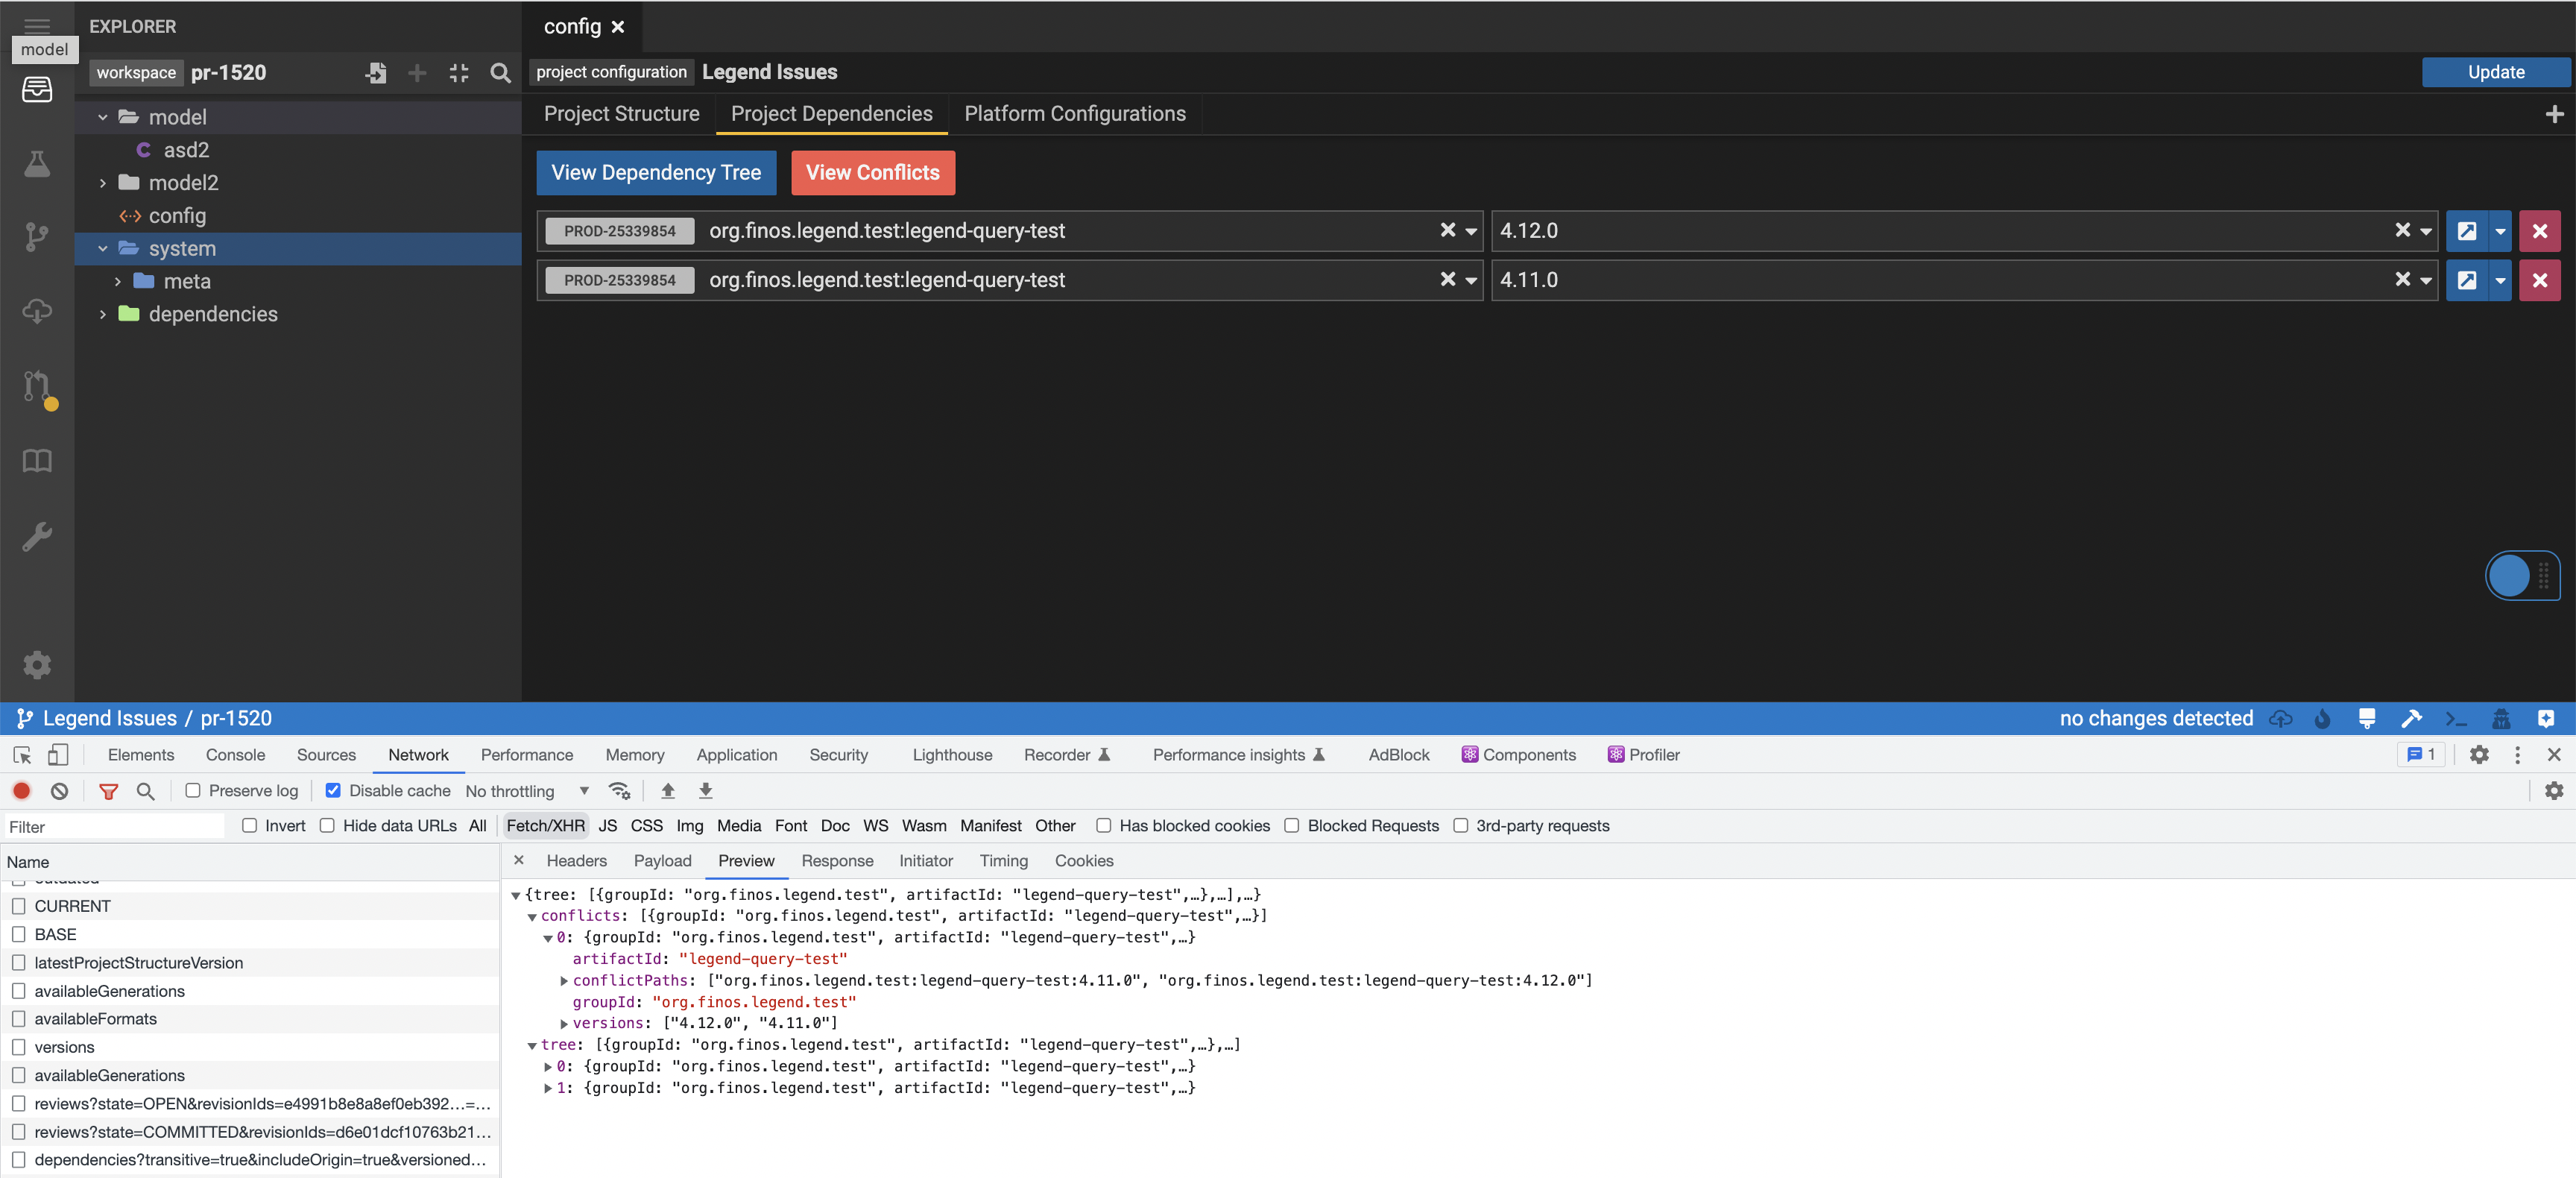Open the Response tab in DevTools

click(838, 861)
